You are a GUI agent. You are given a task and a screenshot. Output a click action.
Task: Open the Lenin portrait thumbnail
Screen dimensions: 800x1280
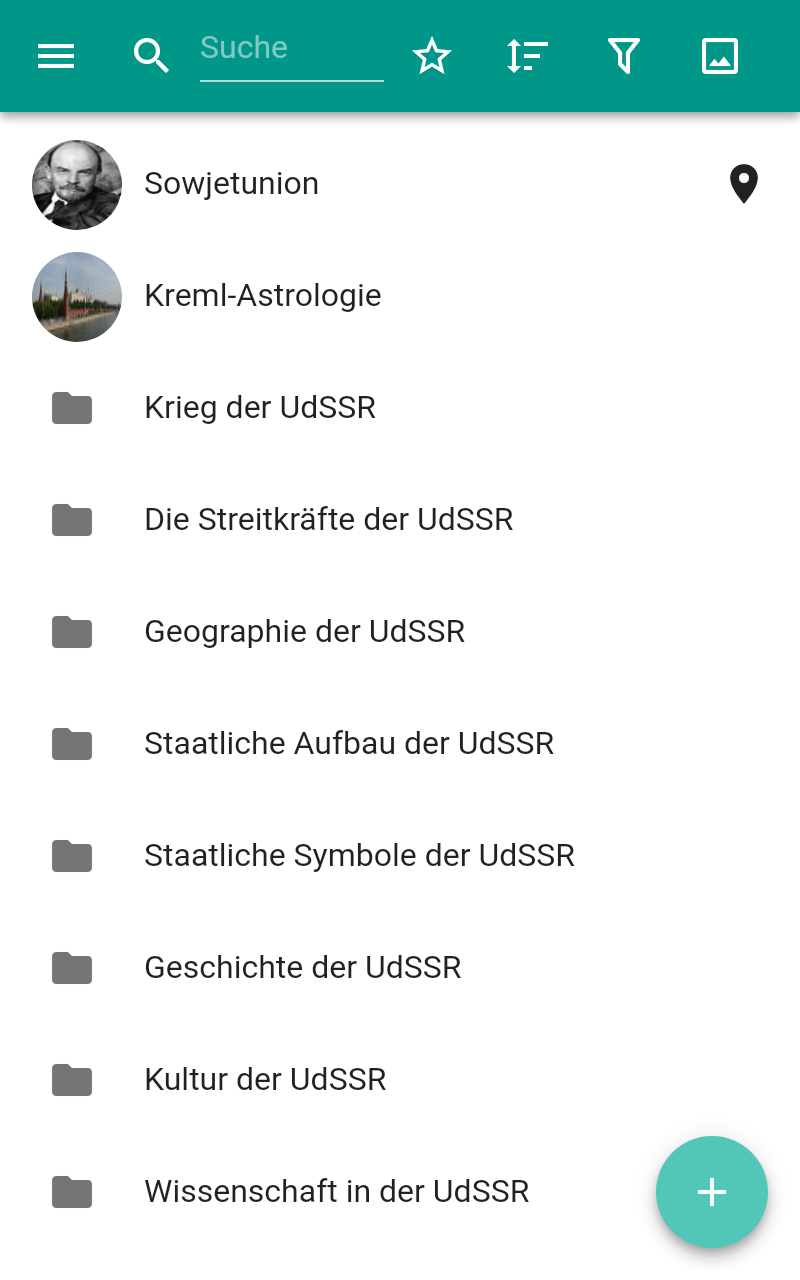pos(77,185)
